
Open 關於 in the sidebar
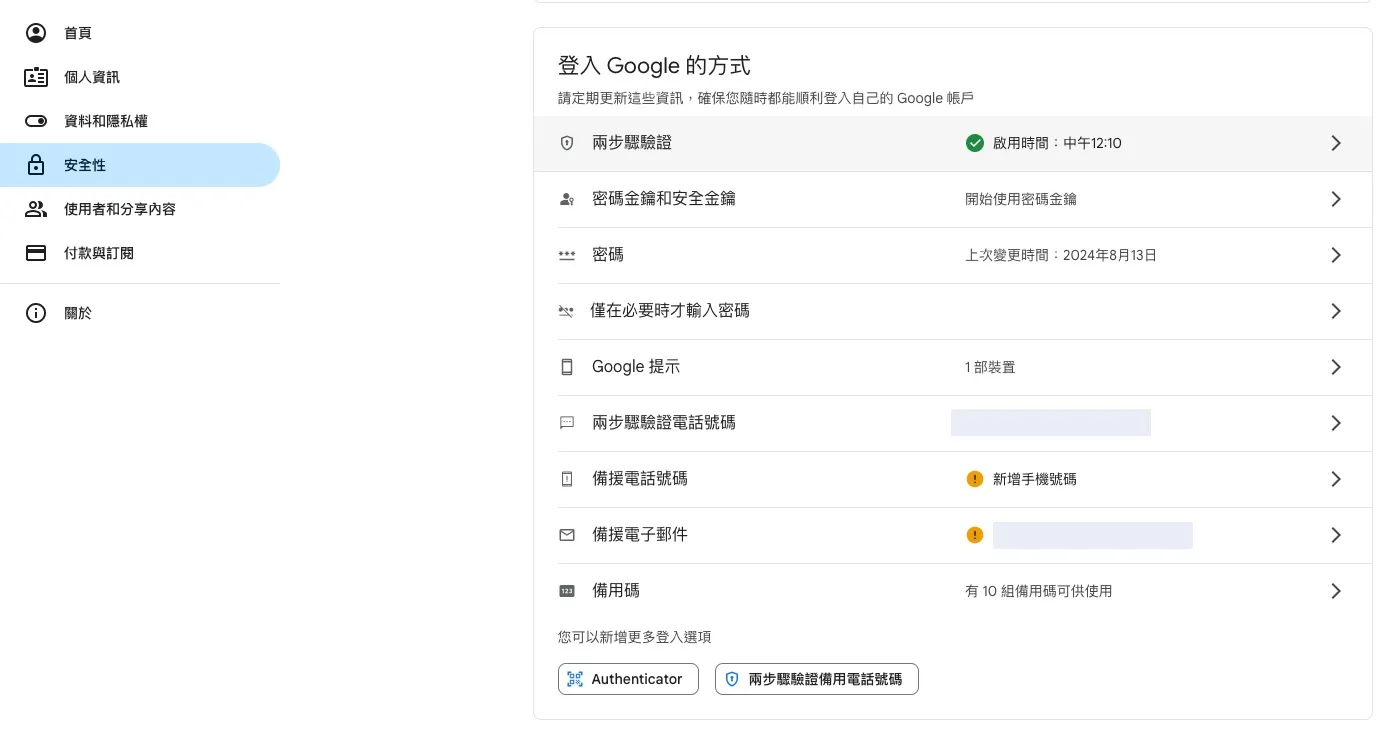[x=140, y=313]
